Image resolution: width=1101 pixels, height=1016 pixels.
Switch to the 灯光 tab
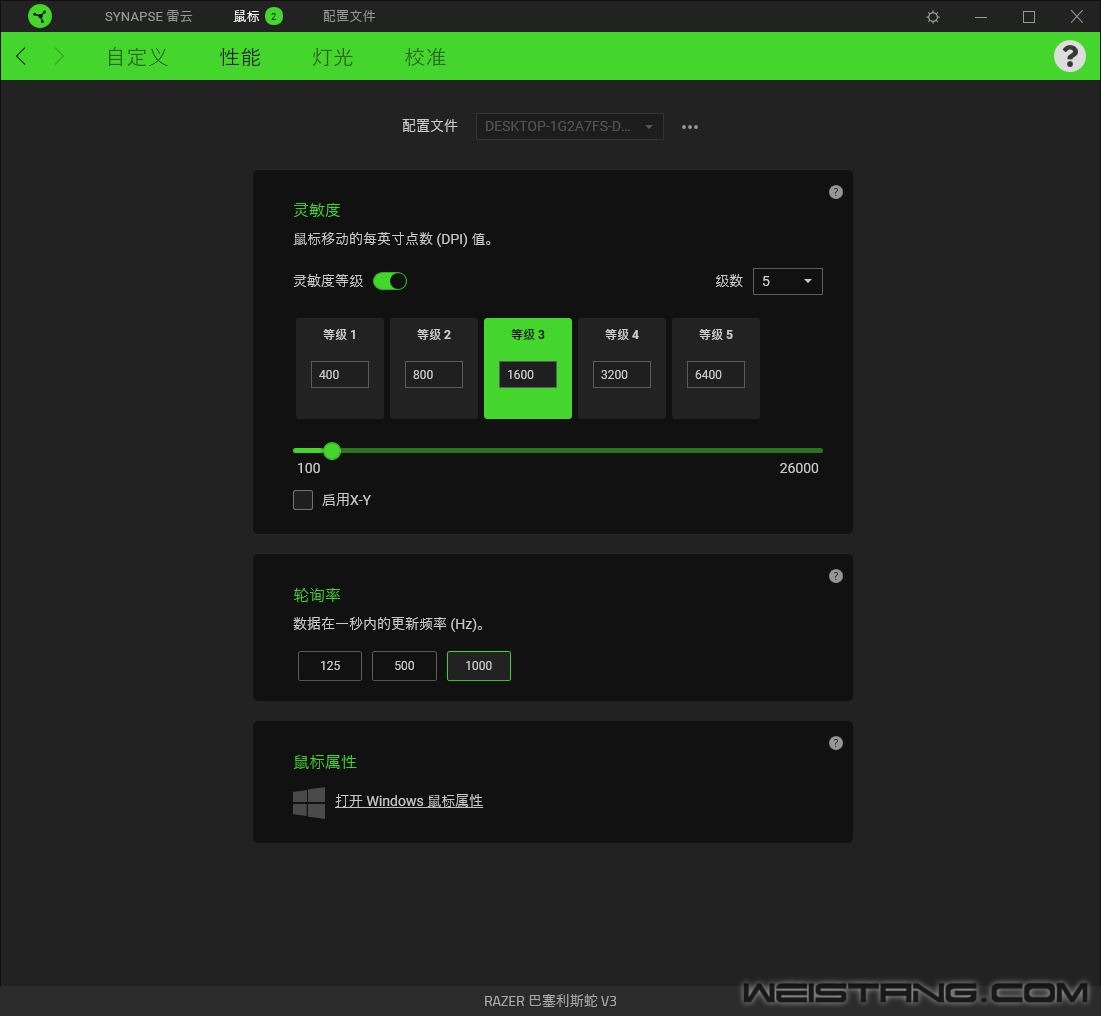click(332, 57)
